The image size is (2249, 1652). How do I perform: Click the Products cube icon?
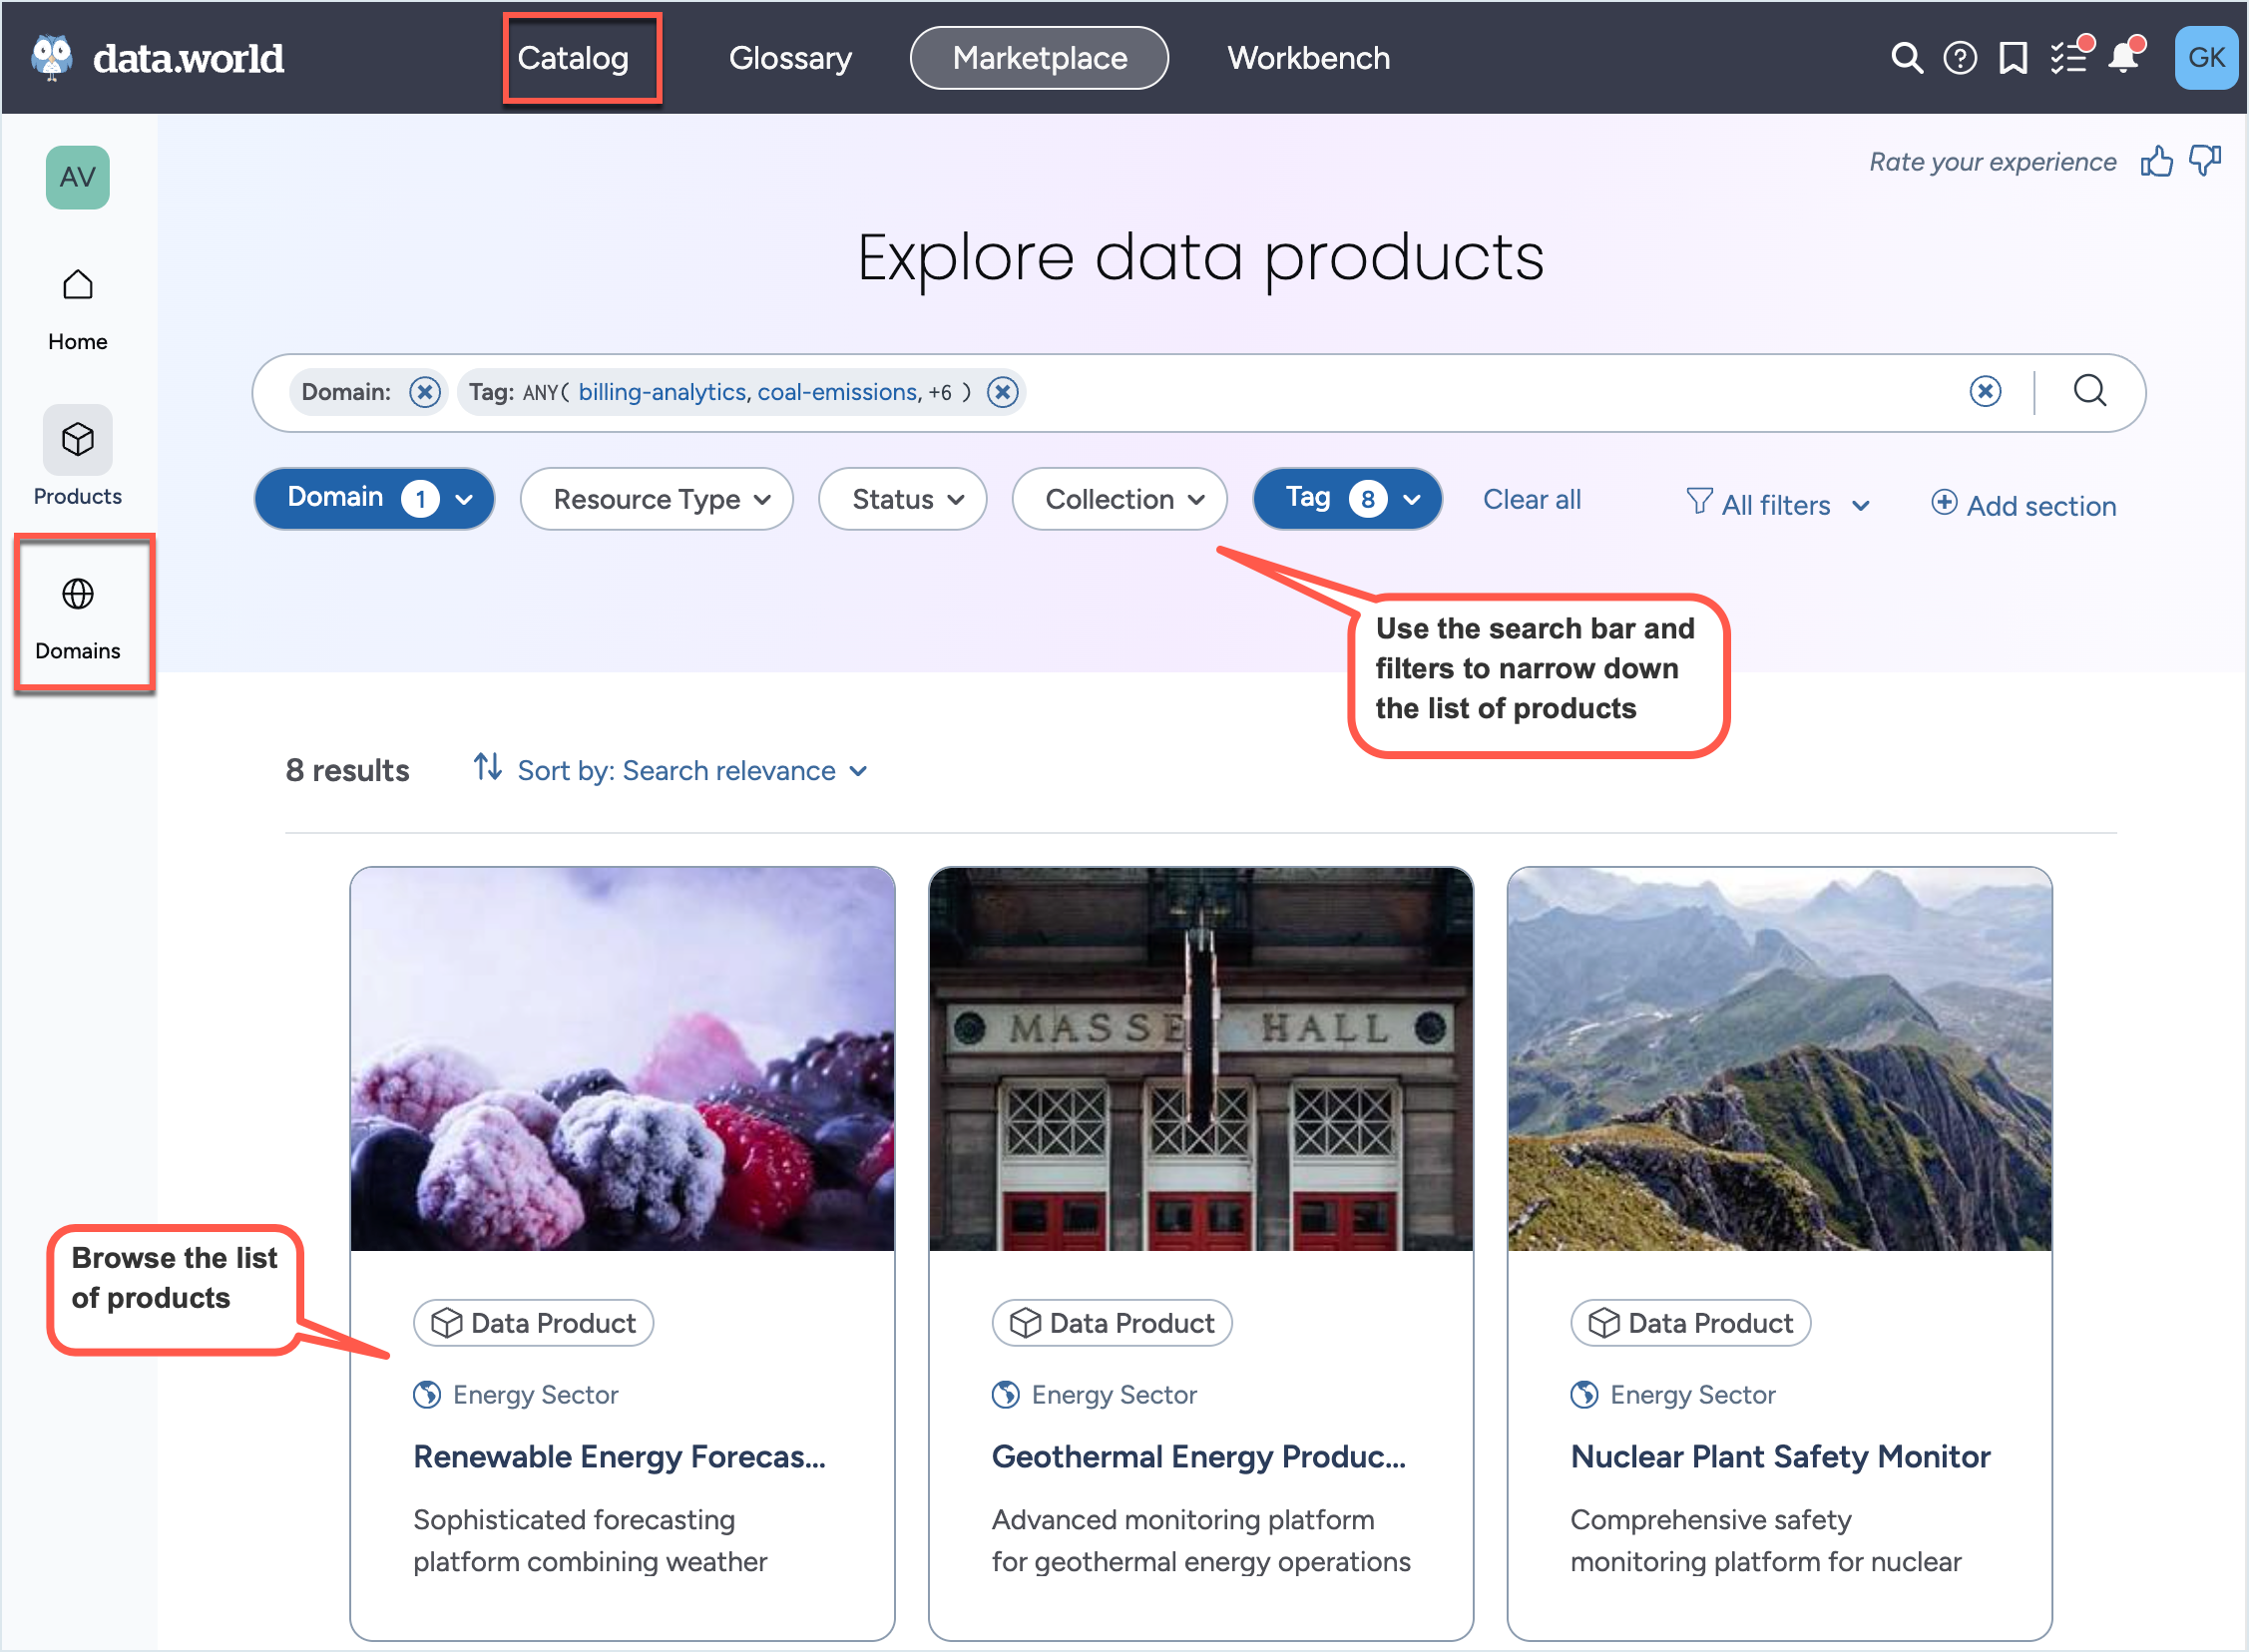coord(77,440)
